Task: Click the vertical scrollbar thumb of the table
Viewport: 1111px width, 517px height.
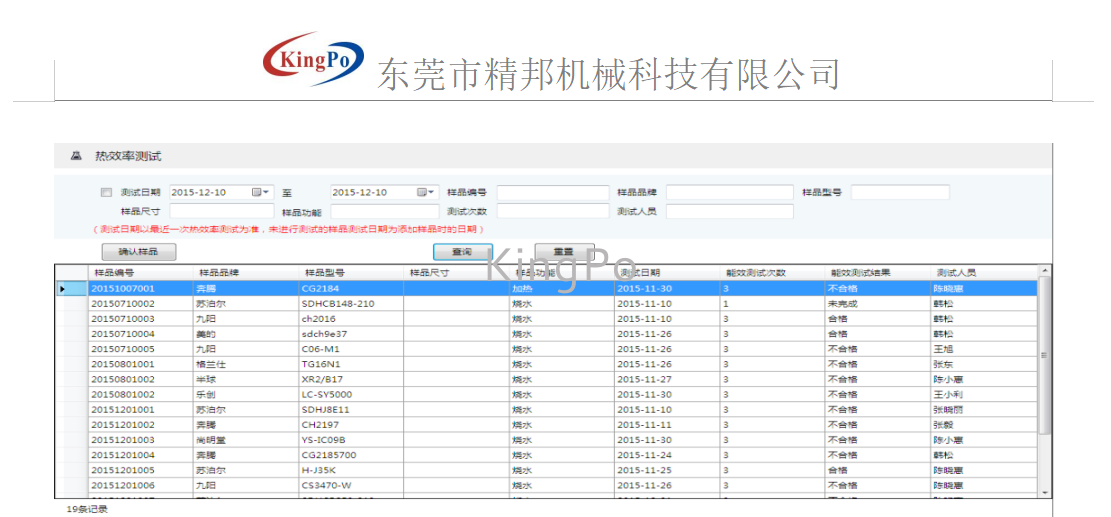Action: (1044, 355)
